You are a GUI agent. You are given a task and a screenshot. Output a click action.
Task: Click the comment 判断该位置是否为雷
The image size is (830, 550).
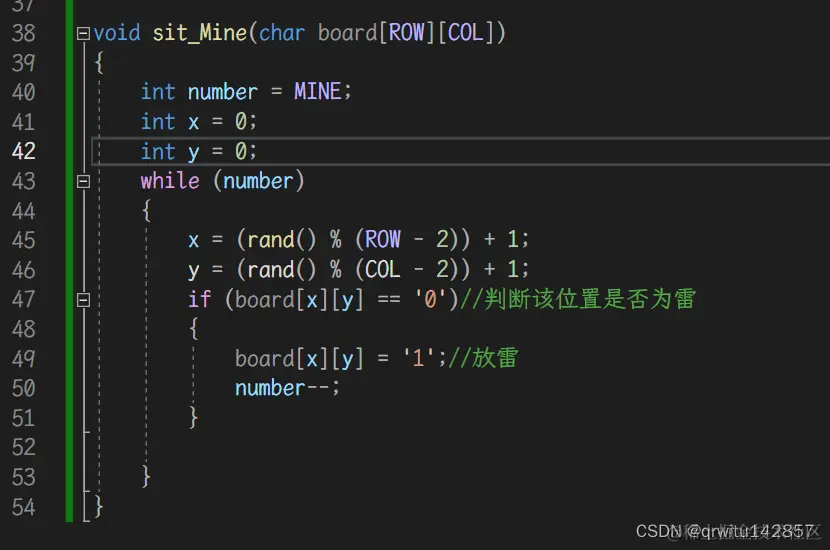point(578,299)
